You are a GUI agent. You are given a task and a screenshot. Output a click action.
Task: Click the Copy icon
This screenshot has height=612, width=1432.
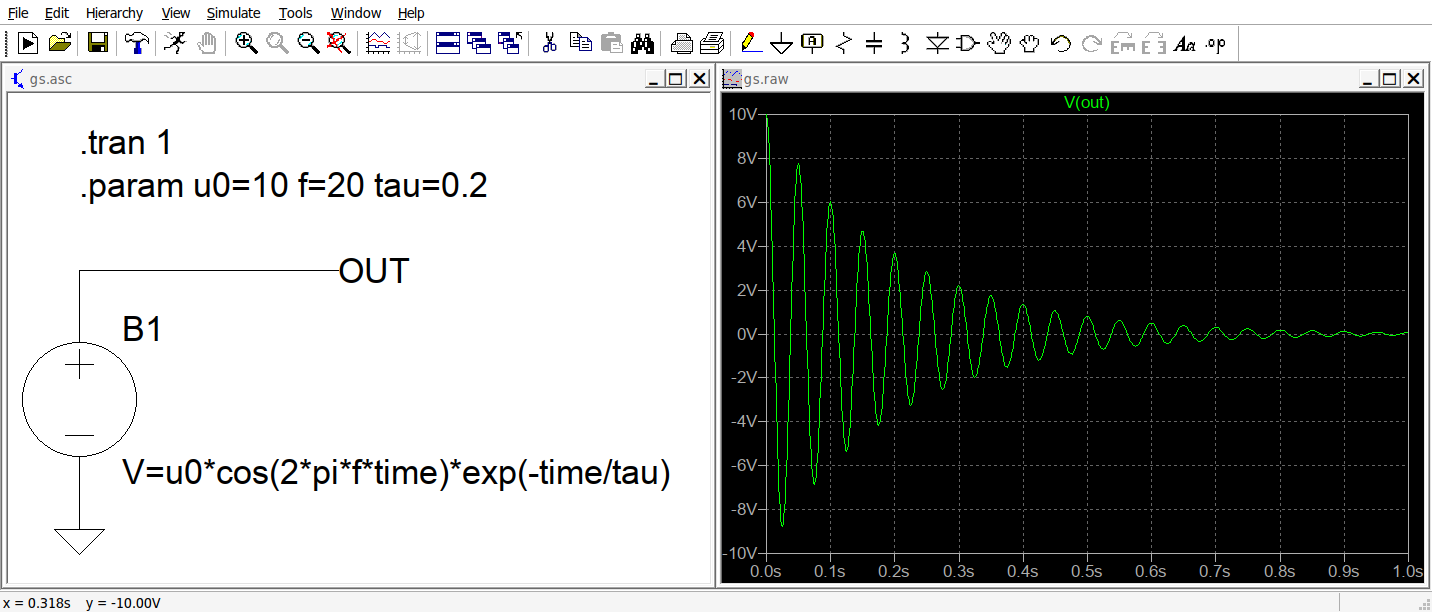coord(580,42)
